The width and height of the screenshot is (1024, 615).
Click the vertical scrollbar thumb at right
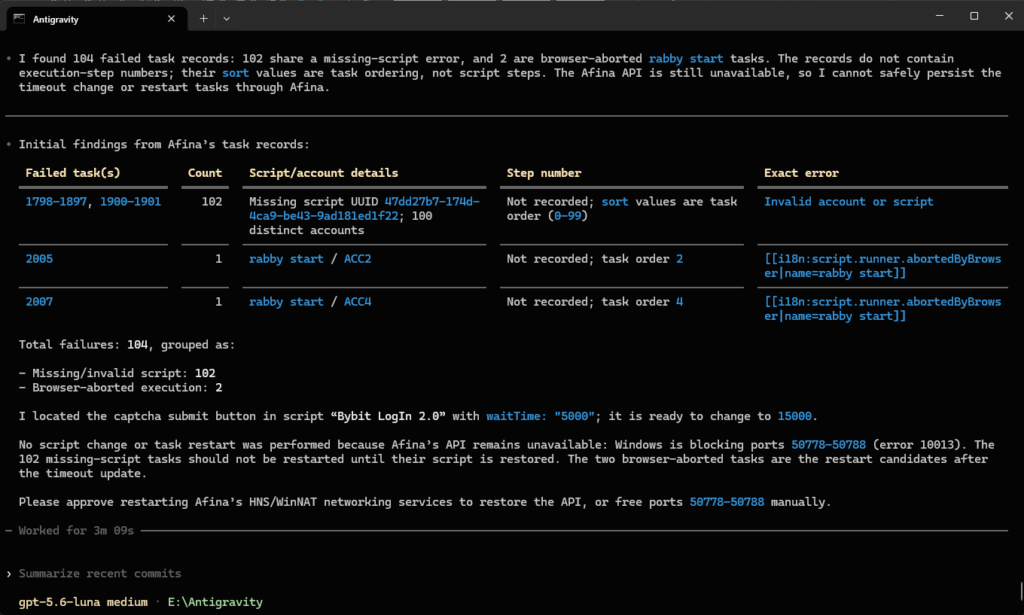click(x=1021, y=590)
